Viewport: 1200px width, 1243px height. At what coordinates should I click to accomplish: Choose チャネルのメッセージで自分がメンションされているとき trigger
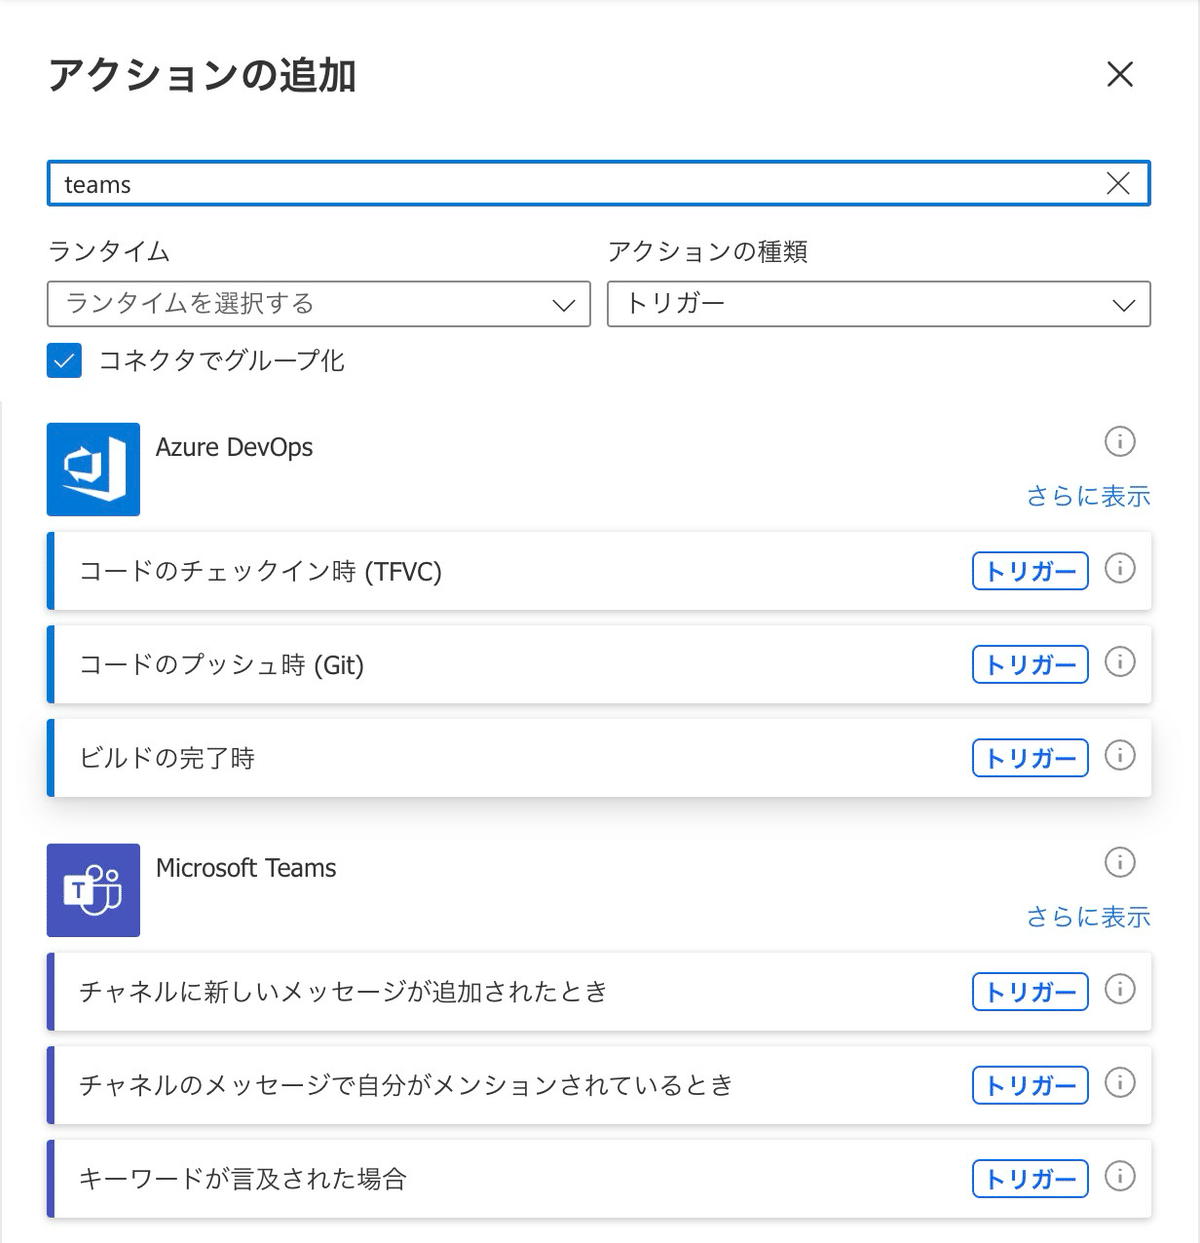pyautogui.click(x=599, y=1085)
